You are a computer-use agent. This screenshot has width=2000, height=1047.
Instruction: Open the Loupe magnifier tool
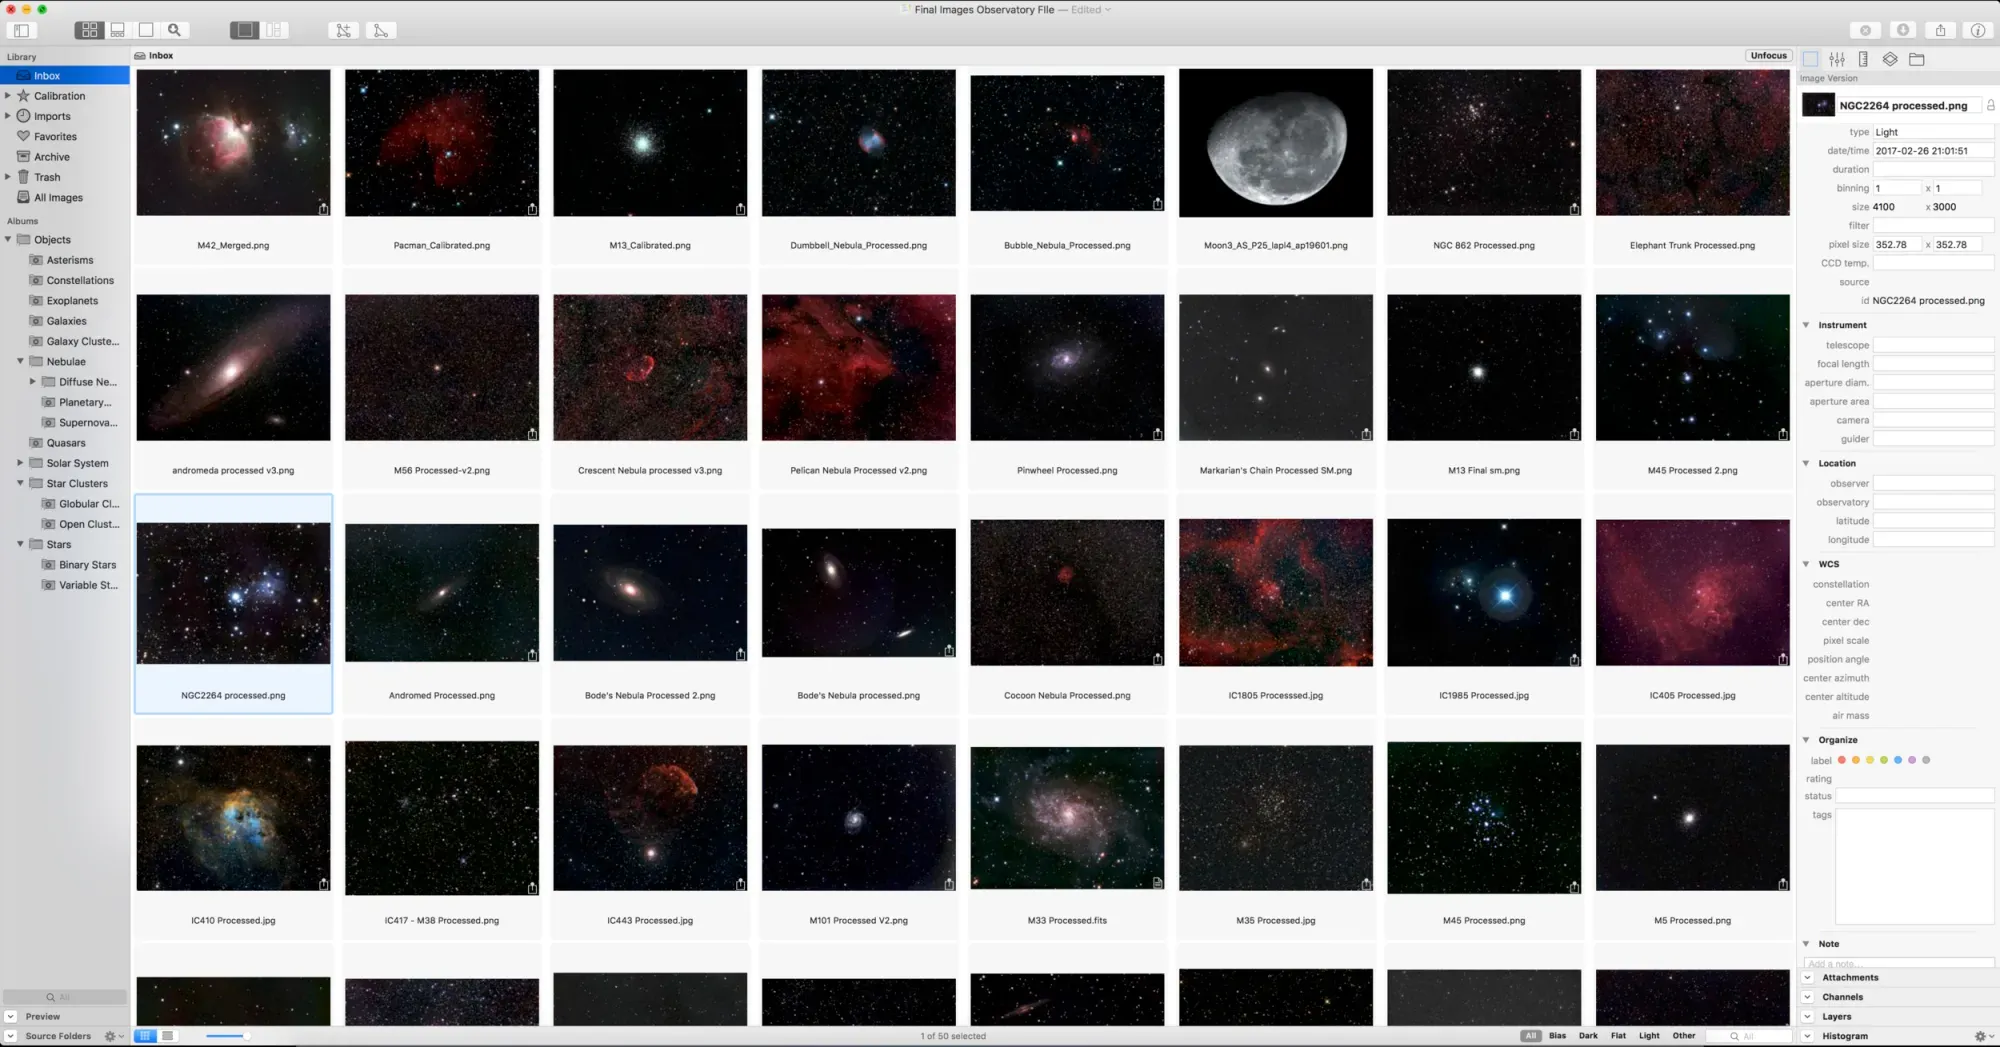pyautogui.click(x=174, y=30)
